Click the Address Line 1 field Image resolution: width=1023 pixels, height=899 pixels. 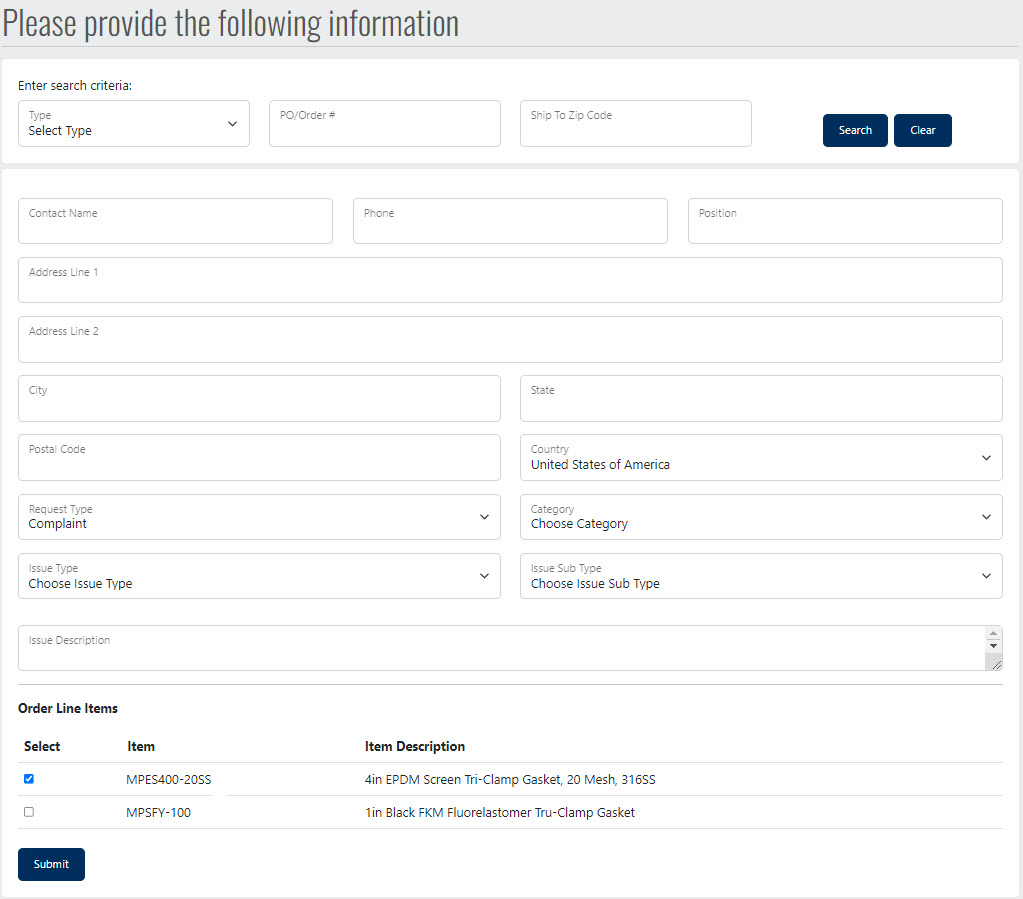tap(510, 280)
